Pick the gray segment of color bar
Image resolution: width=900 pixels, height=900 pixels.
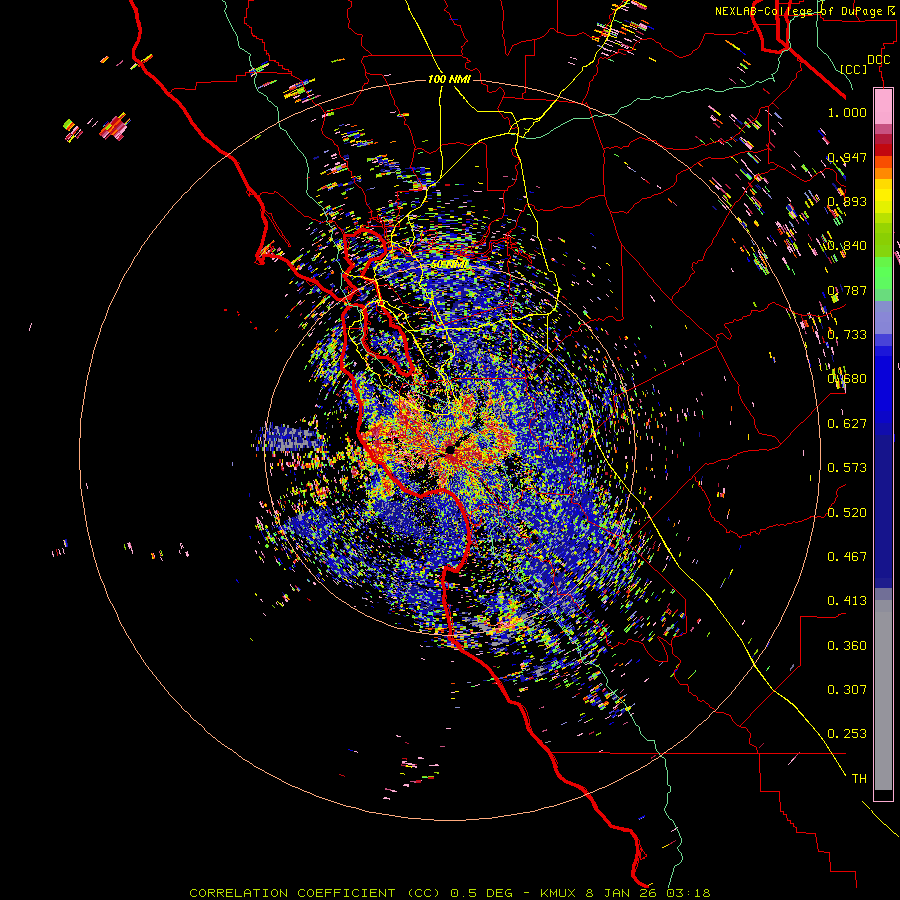pos(883,695)
